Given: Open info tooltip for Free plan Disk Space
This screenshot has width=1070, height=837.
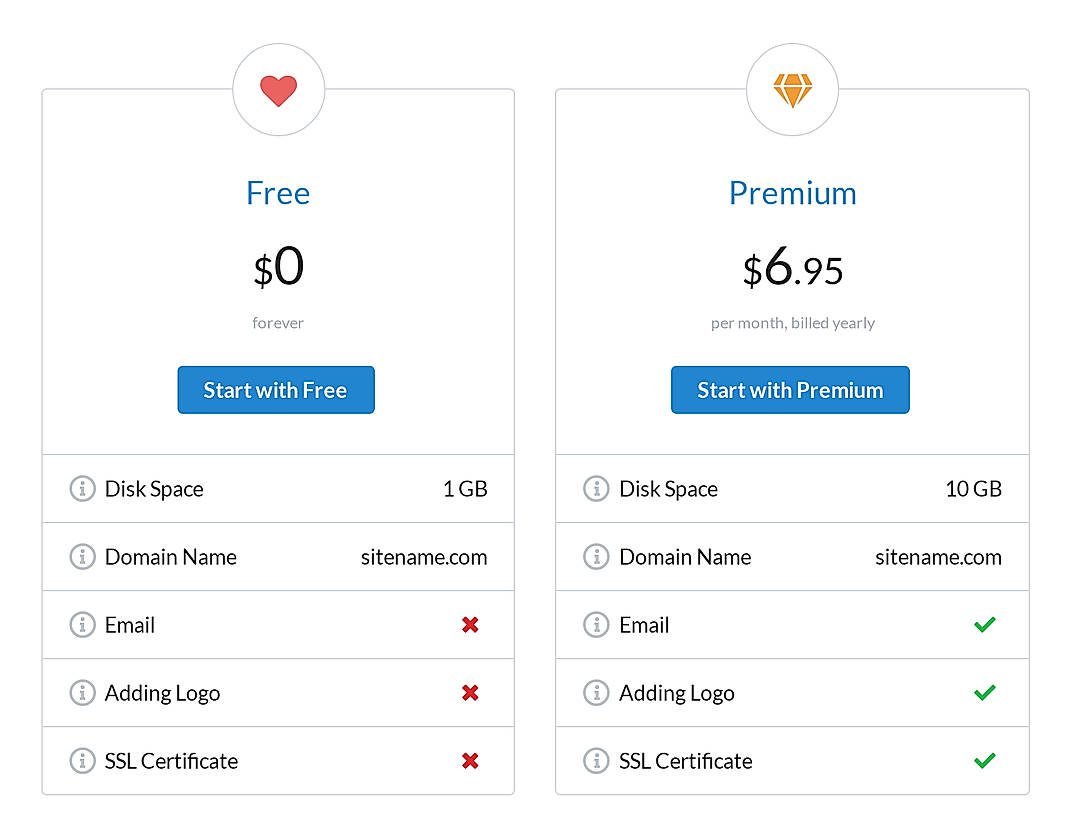Looking at the screenshot, I should pyautogui.click(x=82, y=488).
